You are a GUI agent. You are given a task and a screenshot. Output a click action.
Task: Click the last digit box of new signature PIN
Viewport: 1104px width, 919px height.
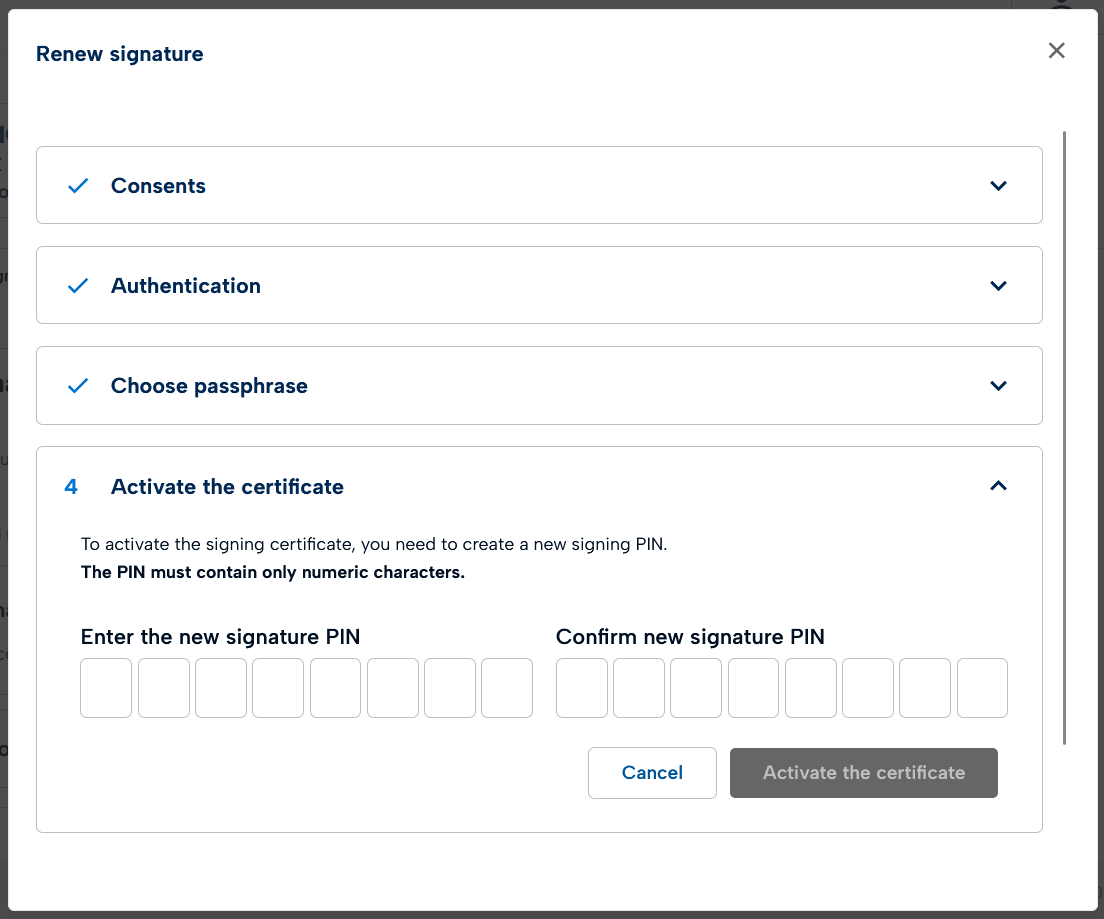pyautogui.click(x=507, y=688)
